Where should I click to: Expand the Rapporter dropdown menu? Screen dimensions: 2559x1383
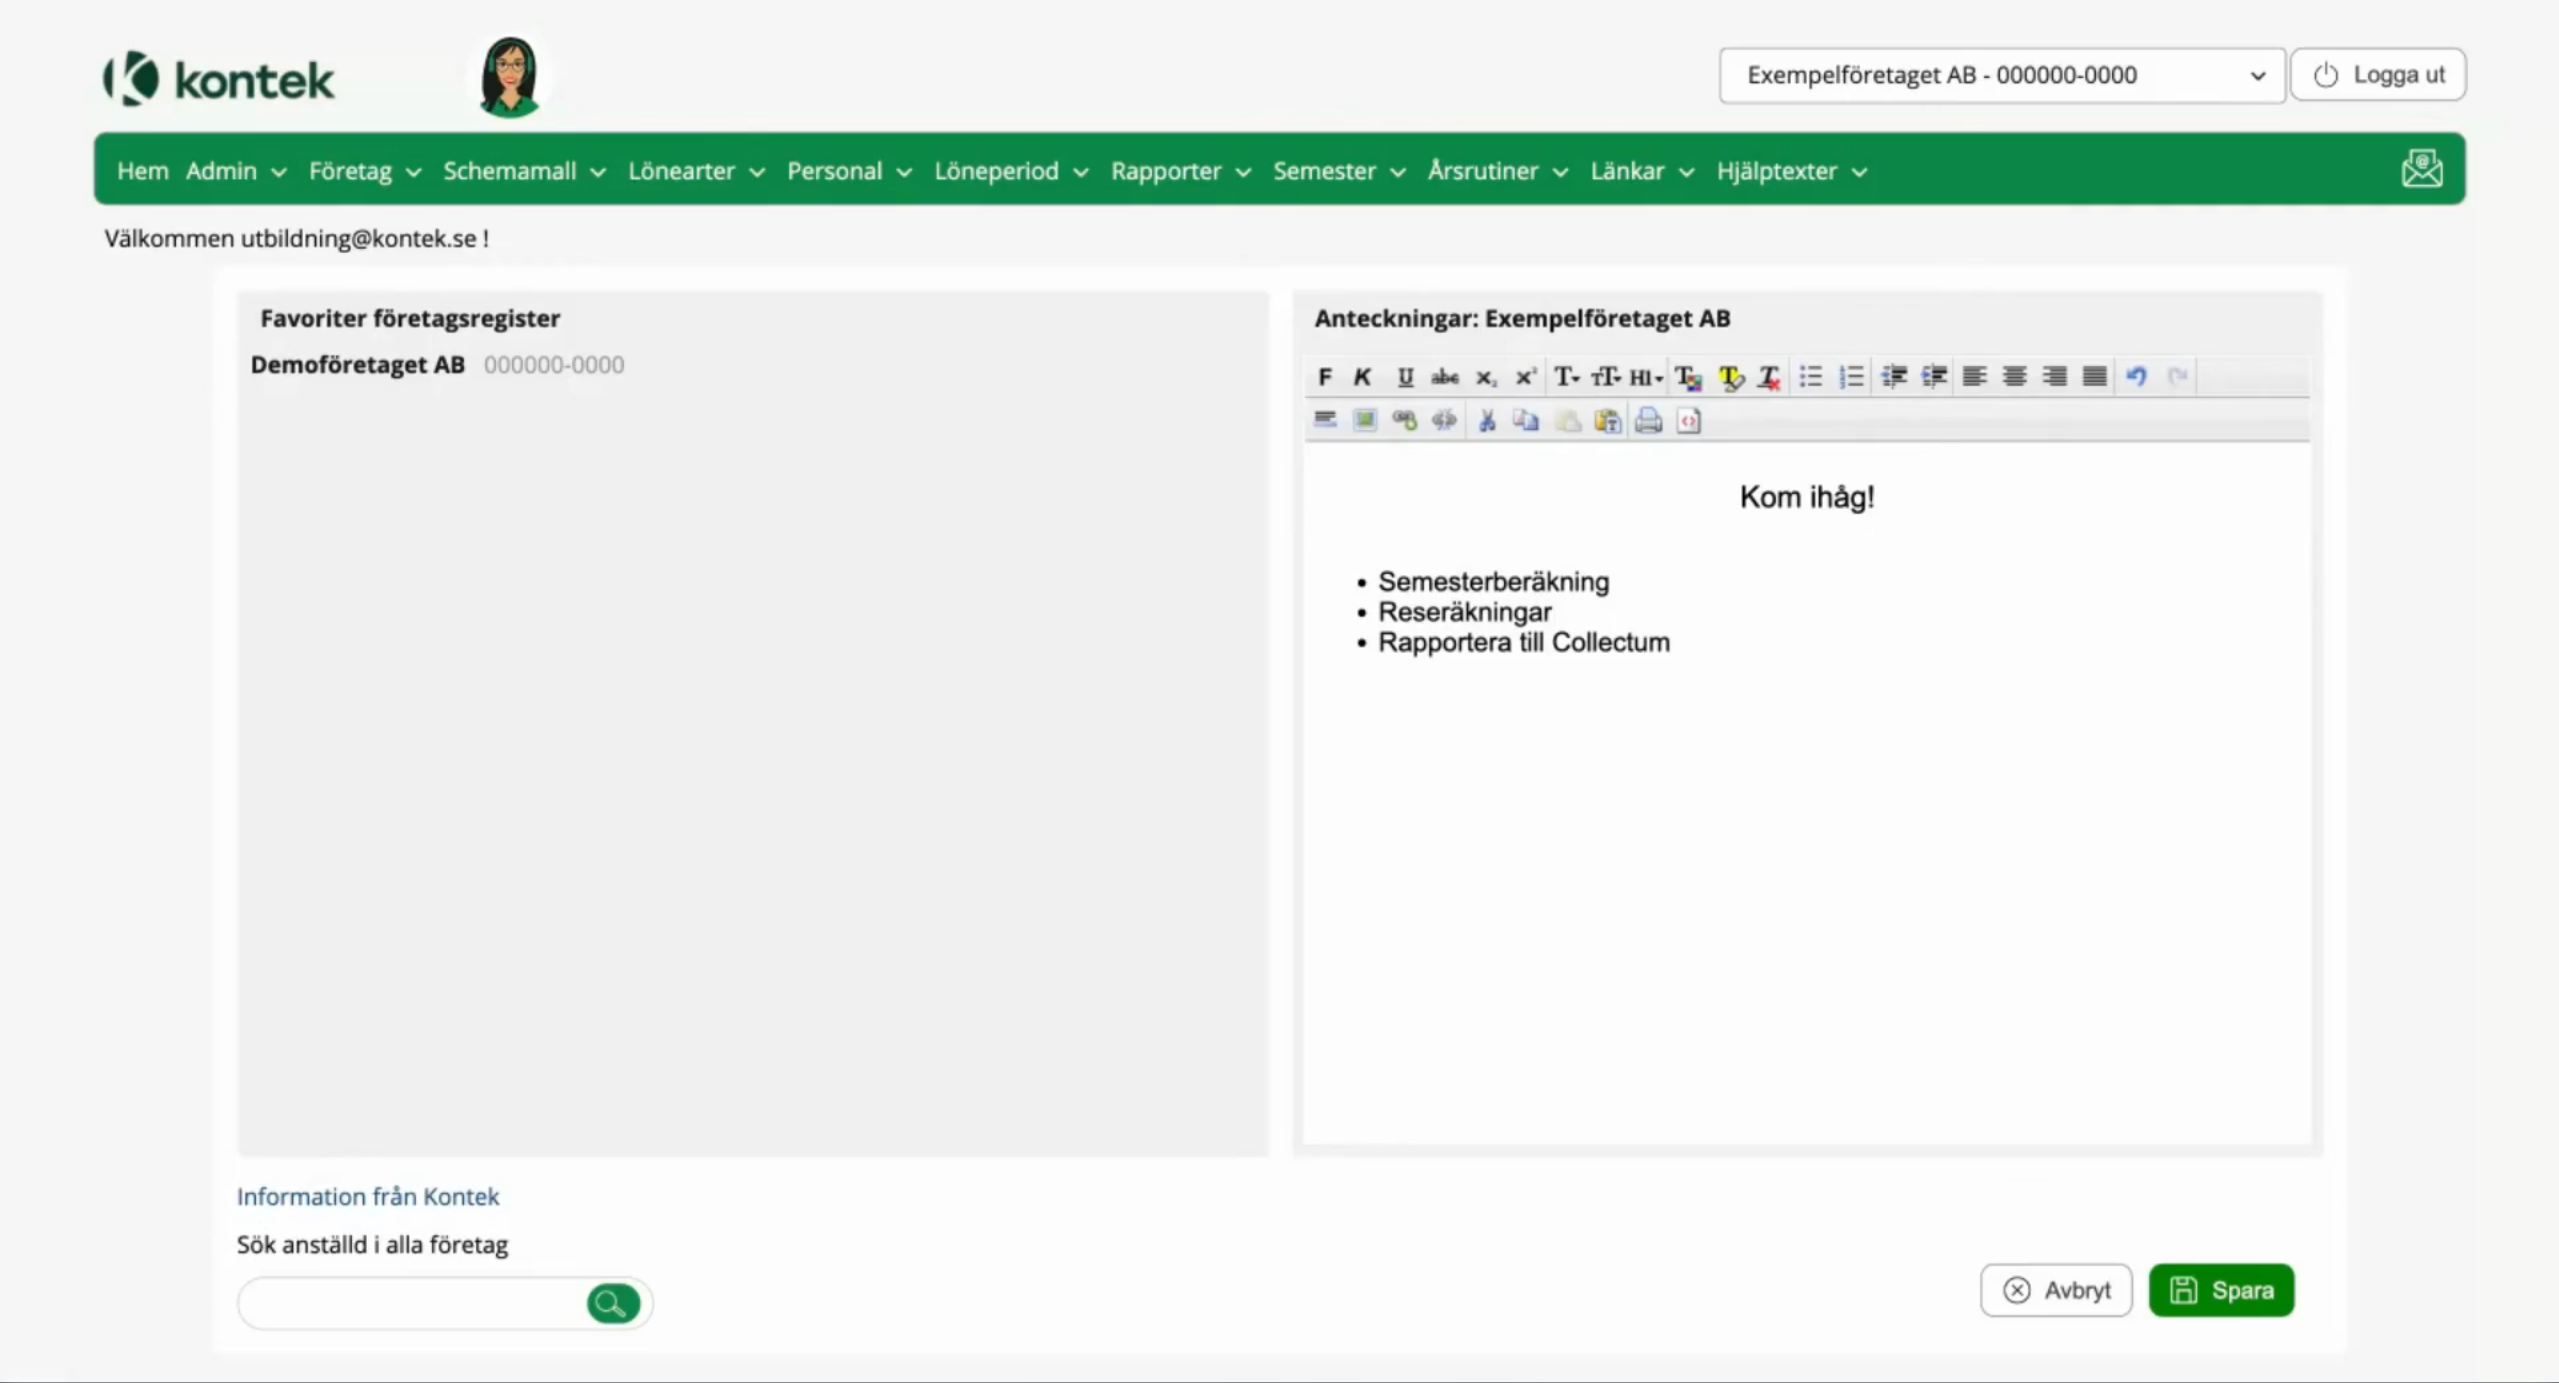1180,171
